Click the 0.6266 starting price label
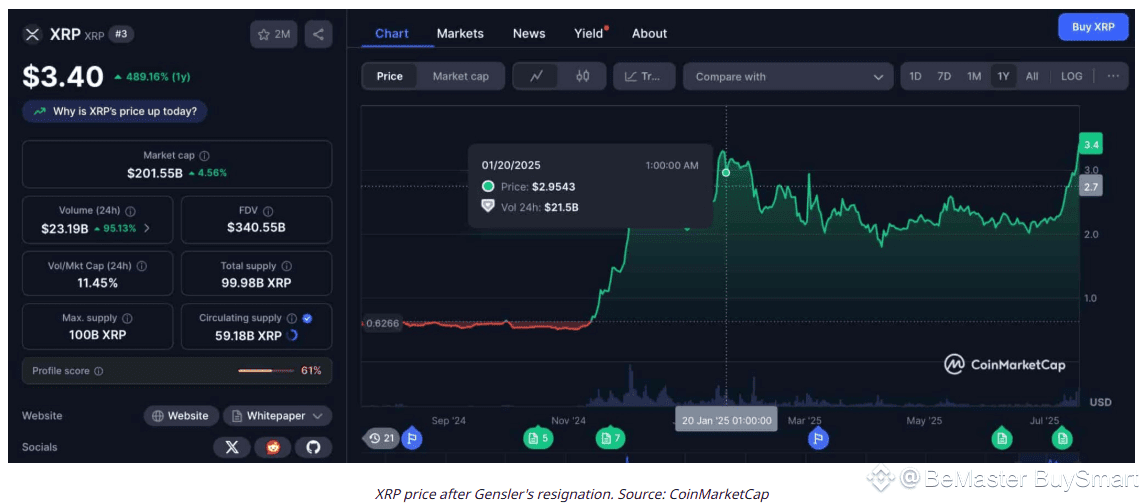 pyautogui.click(x=382, y=322)
